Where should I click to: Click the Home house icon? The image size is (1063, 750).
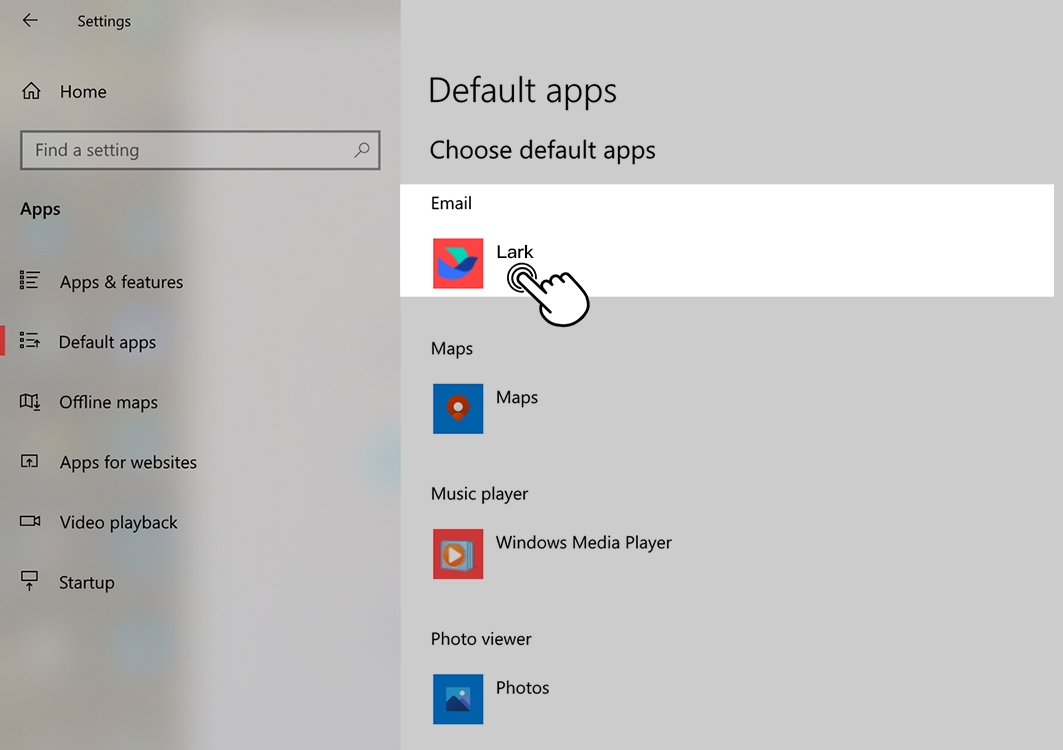point(31,91)
